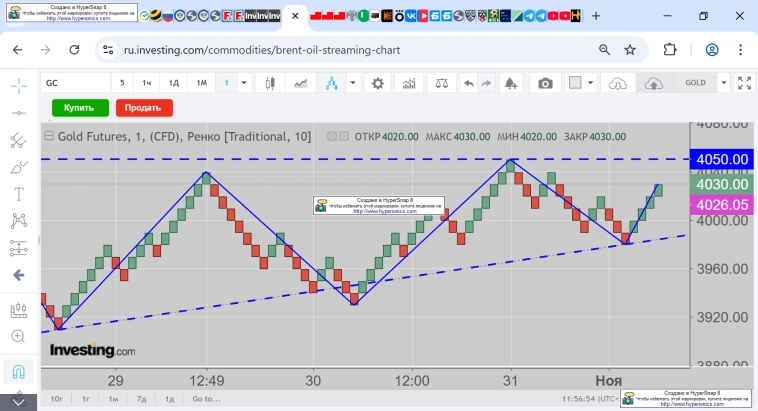Image resolution: width=758 pixels, height=411 pixels.
Task: Select the text annotation tool
Action: pos(19,194)
